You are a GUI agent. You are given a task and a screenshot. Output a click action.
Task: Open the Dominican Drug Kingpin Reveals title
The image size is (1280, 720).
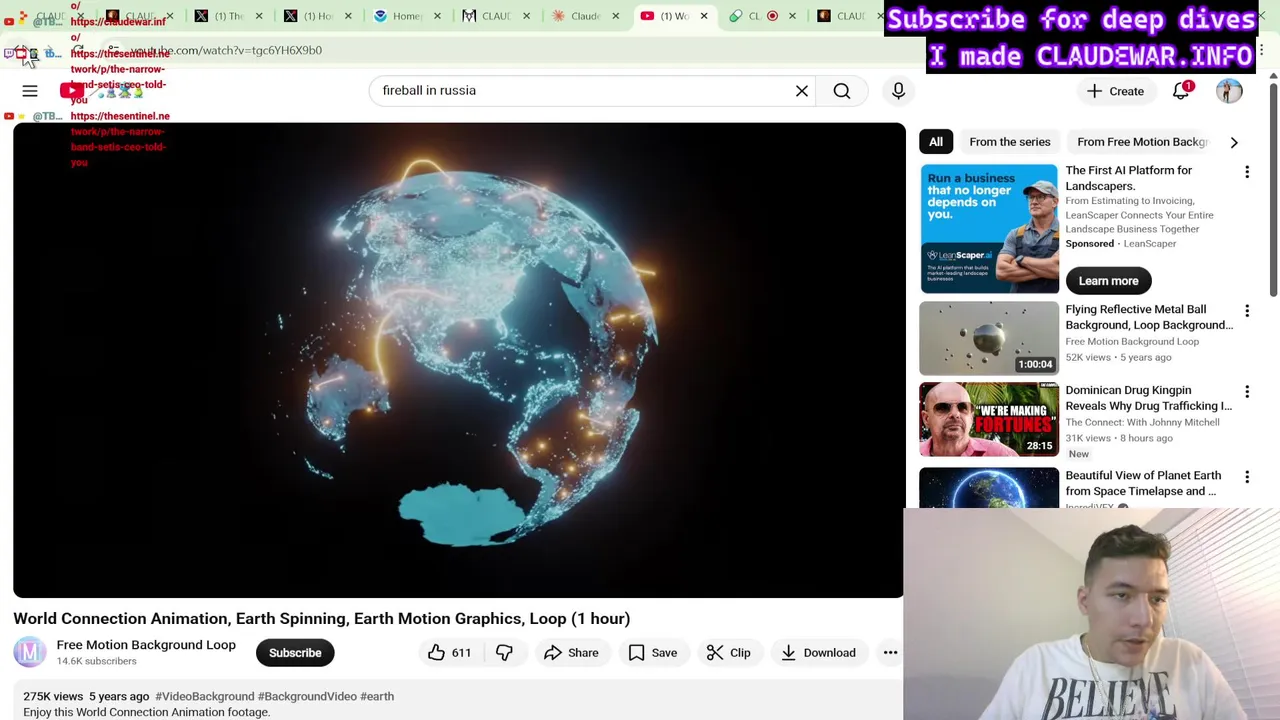[x=1148, y=398]
